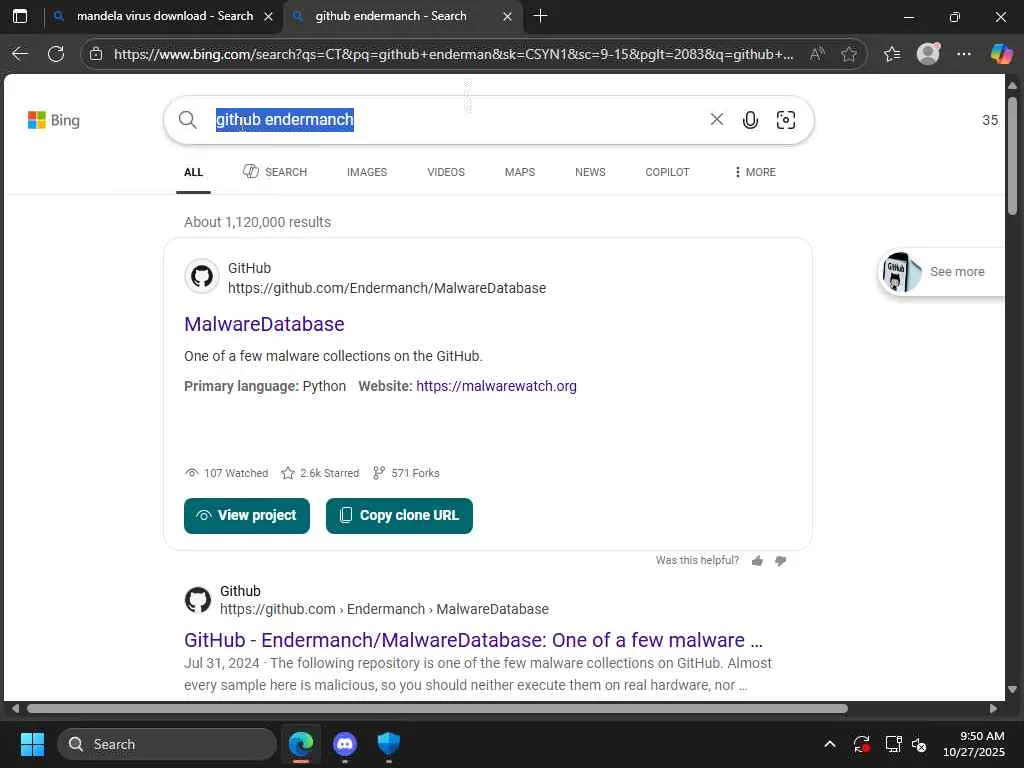
Task: Switch to mandela virus download tab
Action: (x=163, y=16)
